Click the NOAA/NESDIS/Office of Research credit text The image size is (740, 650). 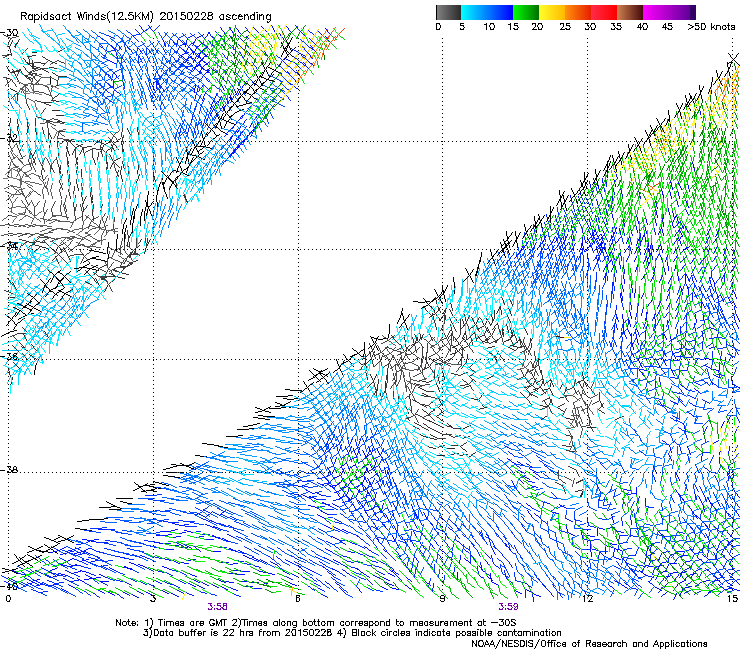pos(589,644)
